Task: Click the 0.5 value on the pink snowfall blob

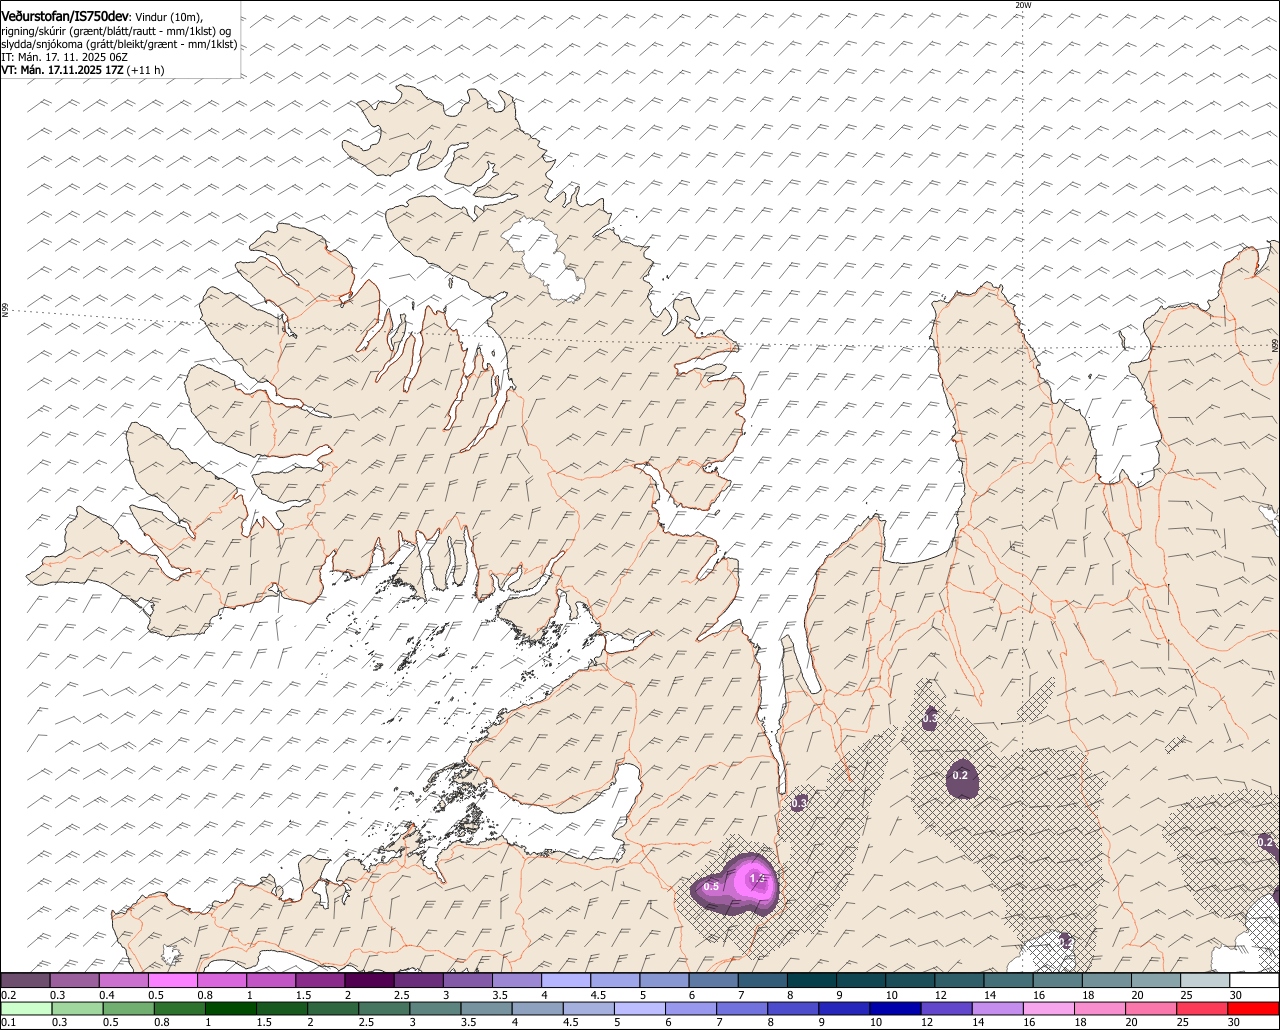Action: pyautogui.click(x=711, y=887)
